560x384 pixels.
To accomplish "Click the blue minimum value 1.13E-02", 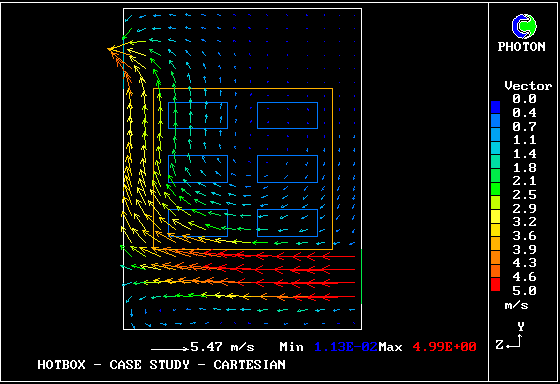I will [x=346, y=347].
